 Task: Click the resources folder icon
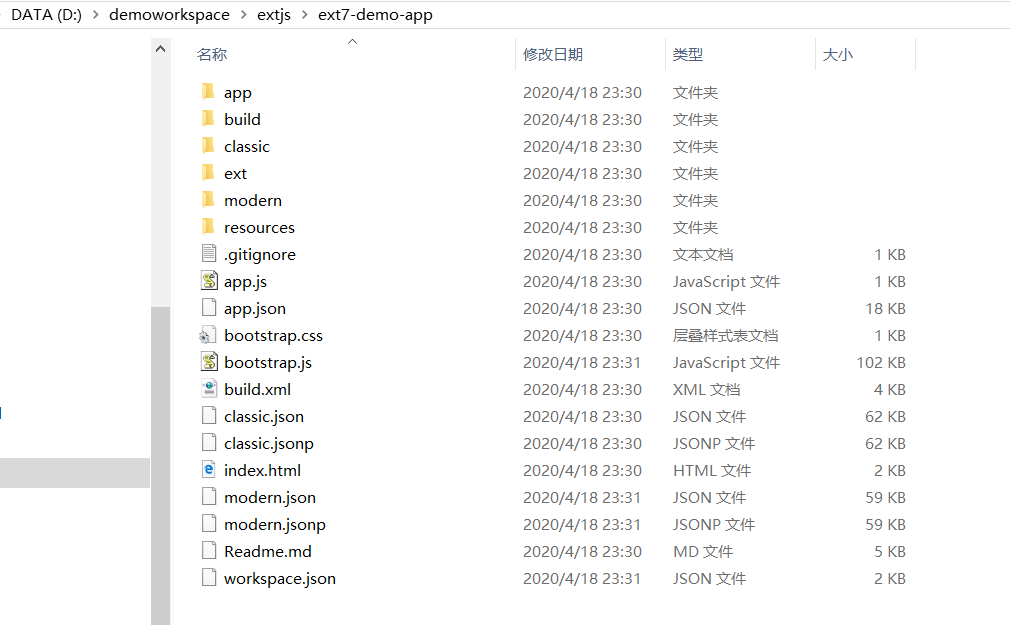[x=208, y=226]
